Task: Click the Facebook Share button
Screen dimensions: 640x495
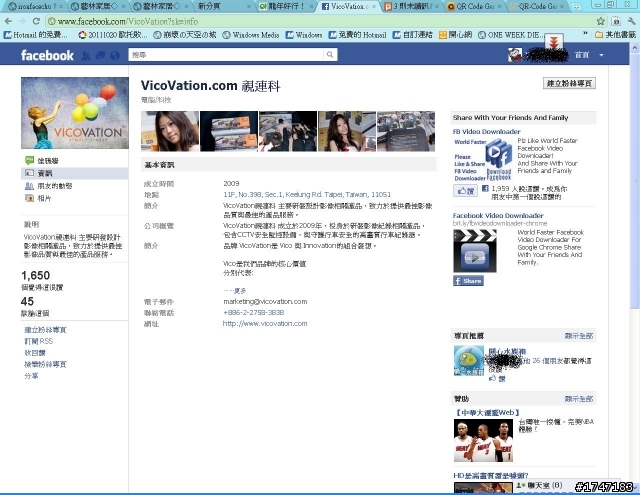Action: (x=468, y=281)
